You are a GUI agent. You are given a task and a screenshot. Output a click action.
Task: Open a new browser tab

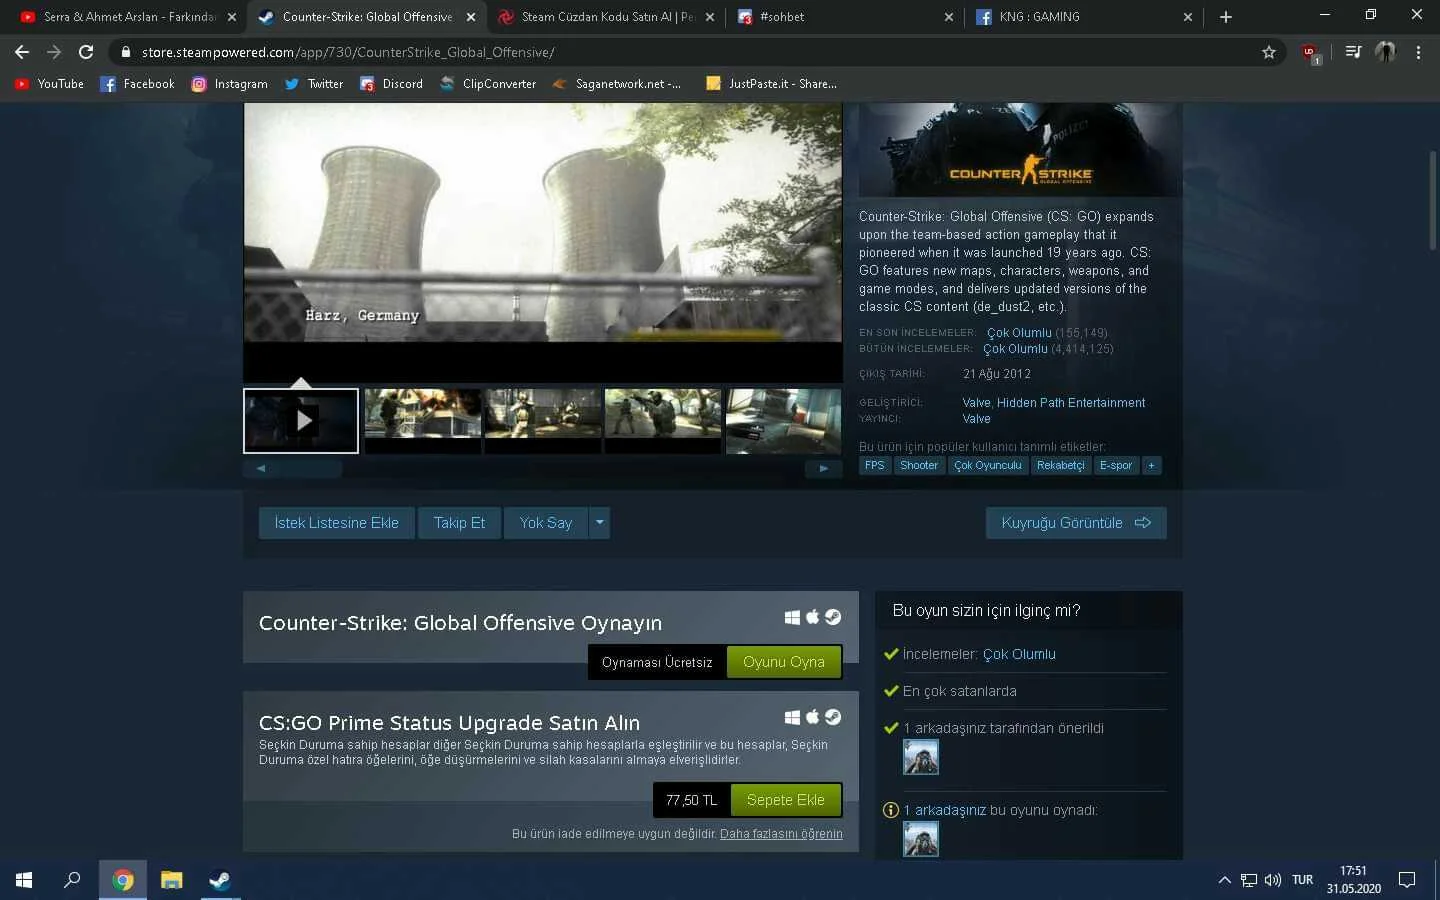pos(1226,17)
